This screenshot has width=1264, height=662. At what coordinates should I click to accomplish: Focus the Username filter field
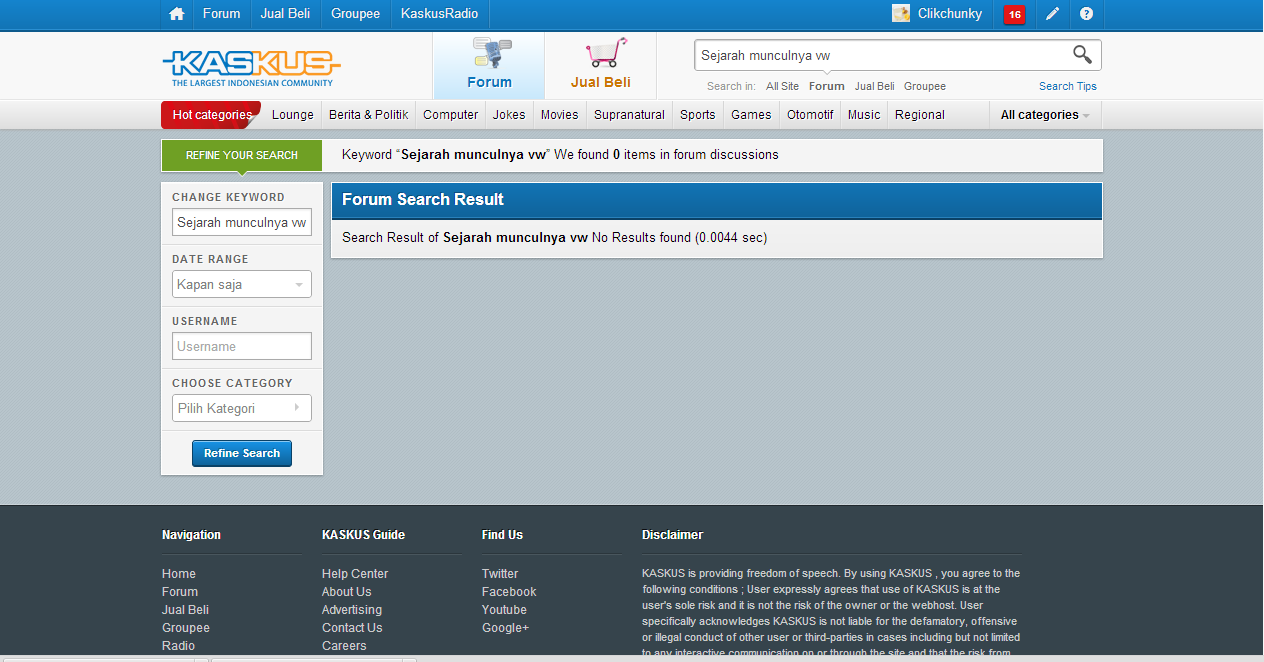[242, 346]
